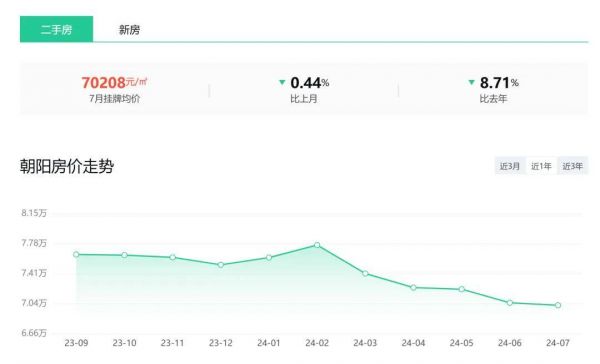Image resolution: width=600 pixels, height=364 pixels.
Task: Click the 24-01 data point marker
Action: pos(269,258)
